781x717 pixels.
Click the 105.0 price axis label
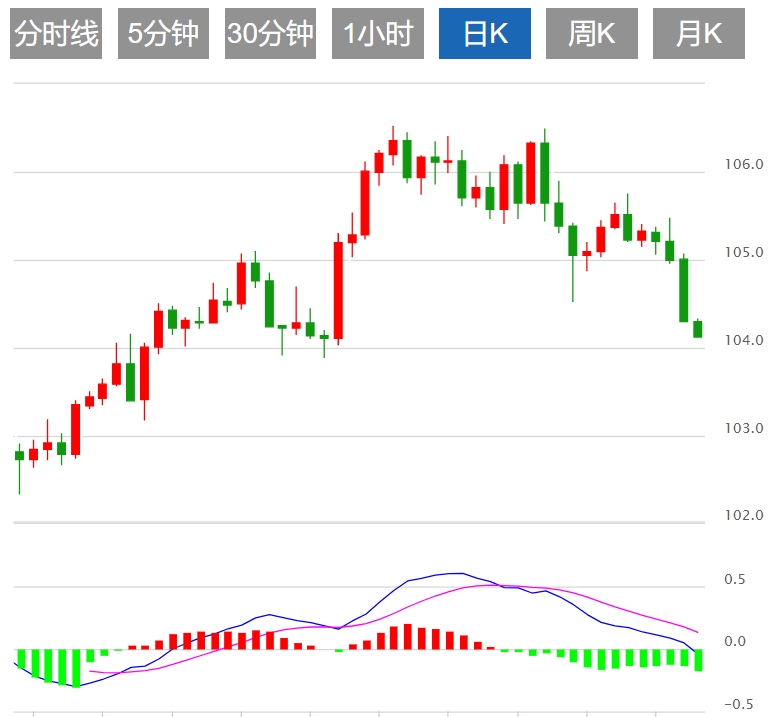[742, 252]
